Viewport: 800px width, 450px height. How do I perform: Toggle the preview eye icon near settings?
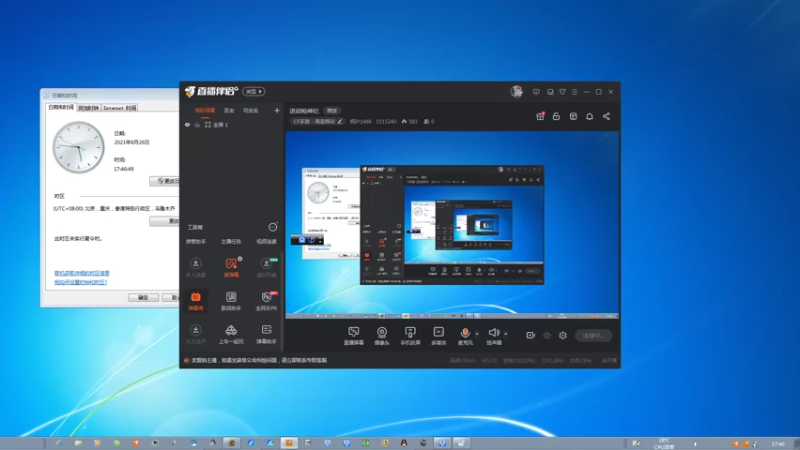point(547,335)
